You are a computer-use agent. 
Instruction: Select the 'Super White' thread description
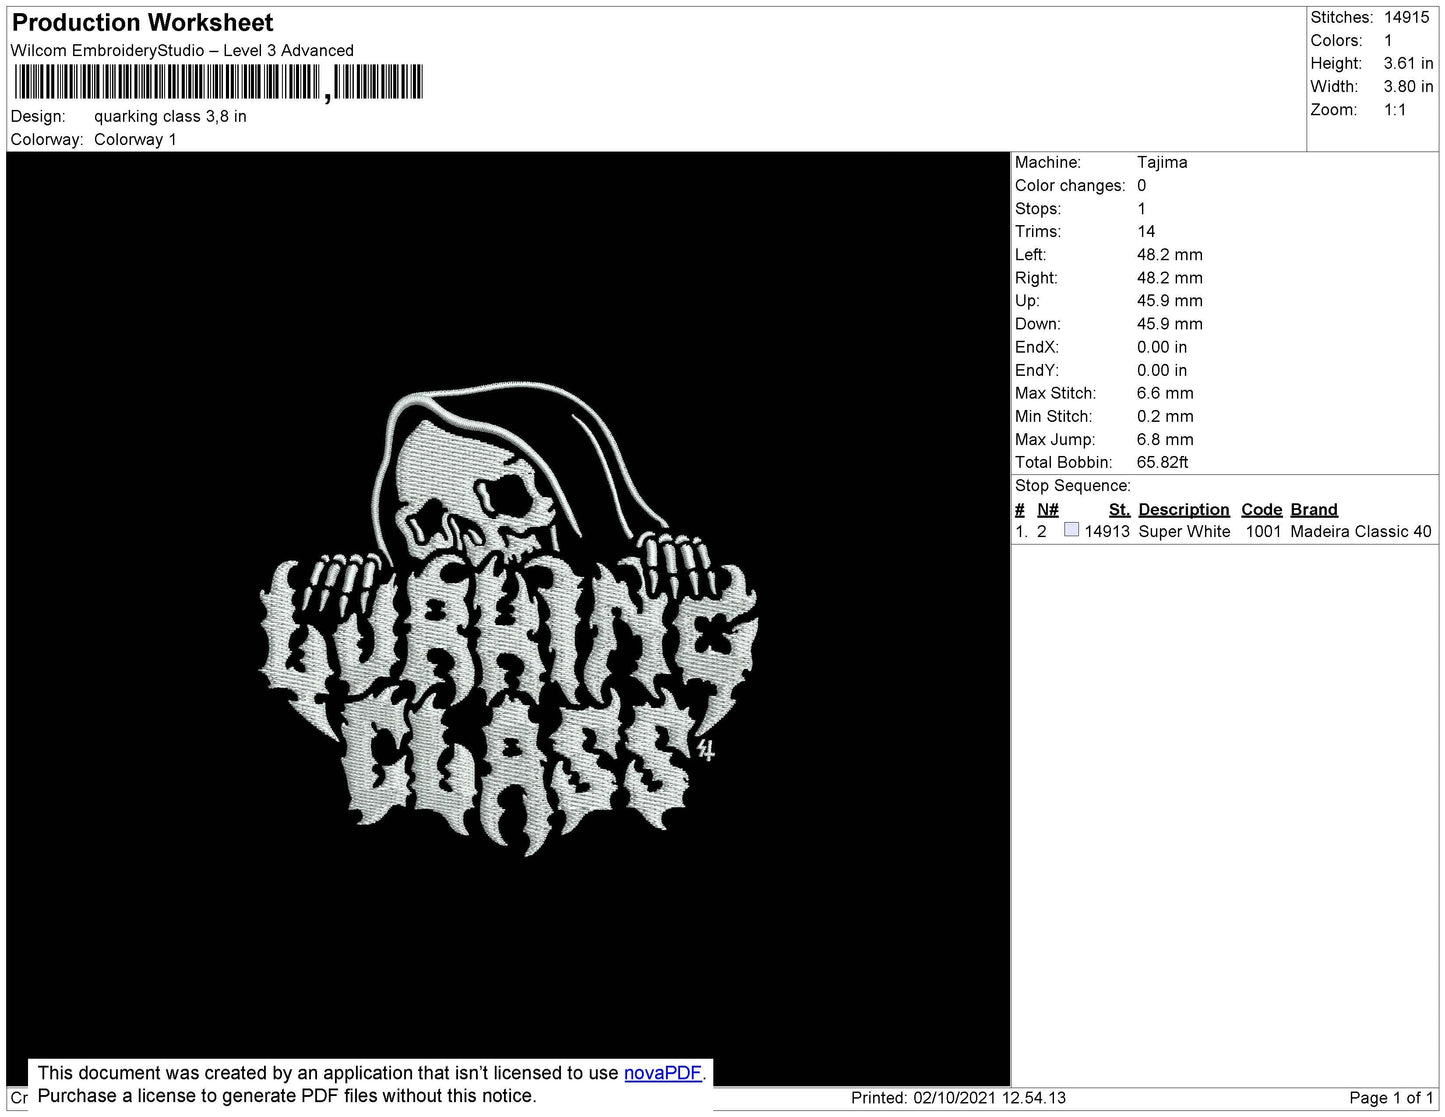(x=1185, y=531)
